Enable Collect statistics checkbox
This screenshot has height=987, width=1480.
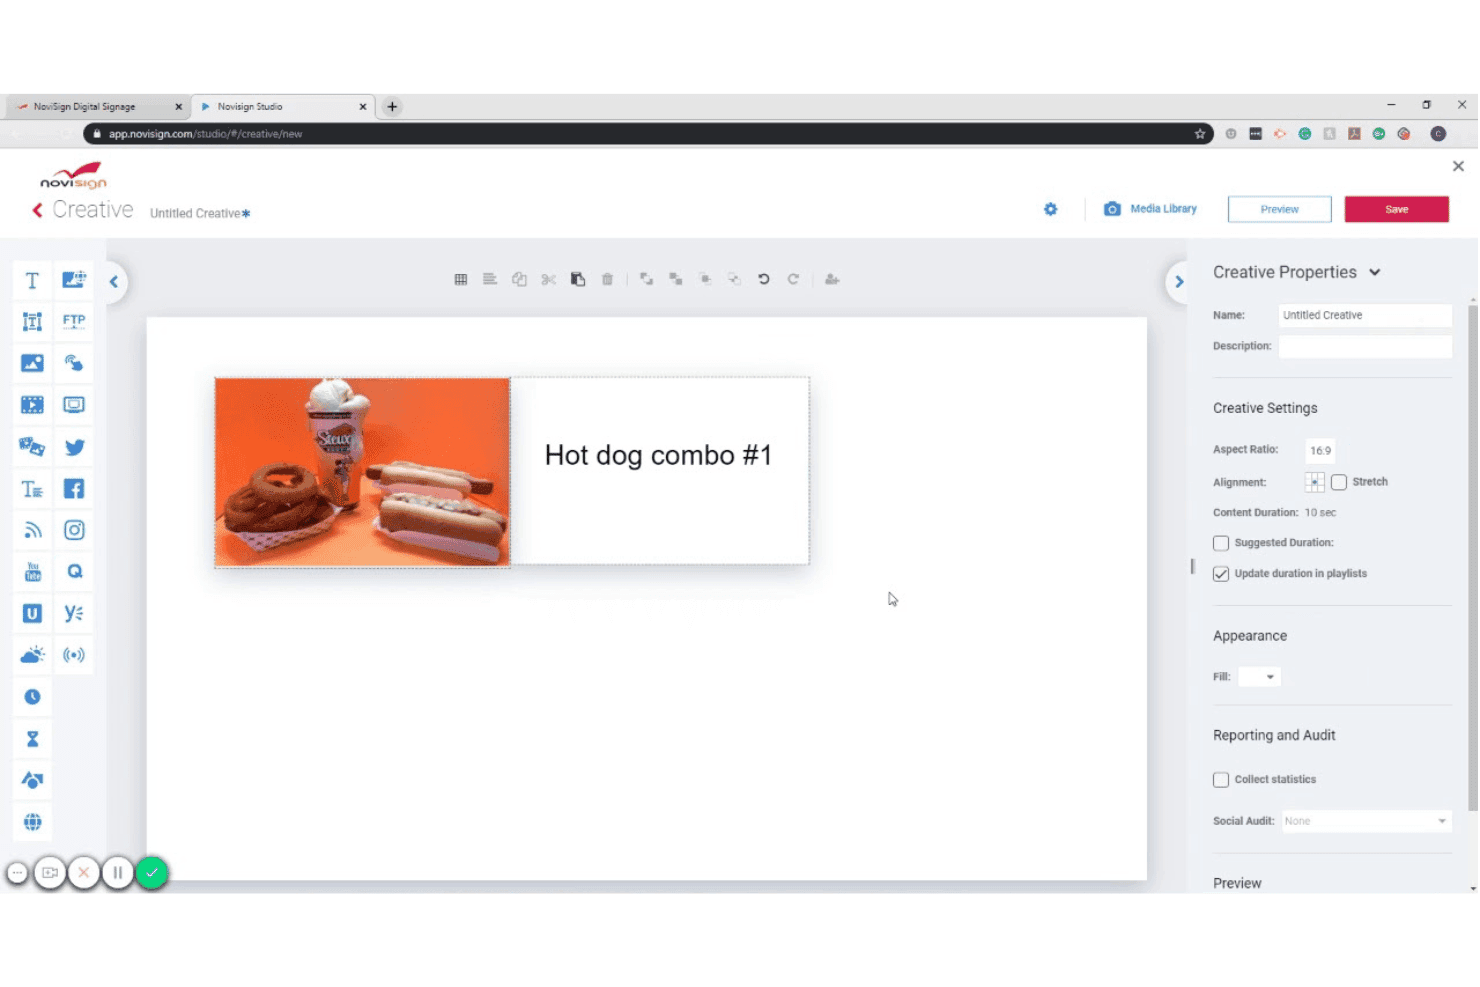(1221, 780)
